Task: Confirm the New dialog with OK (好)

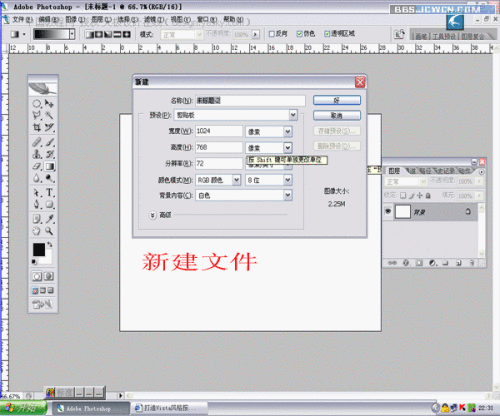Action: (x=337, y=100)
